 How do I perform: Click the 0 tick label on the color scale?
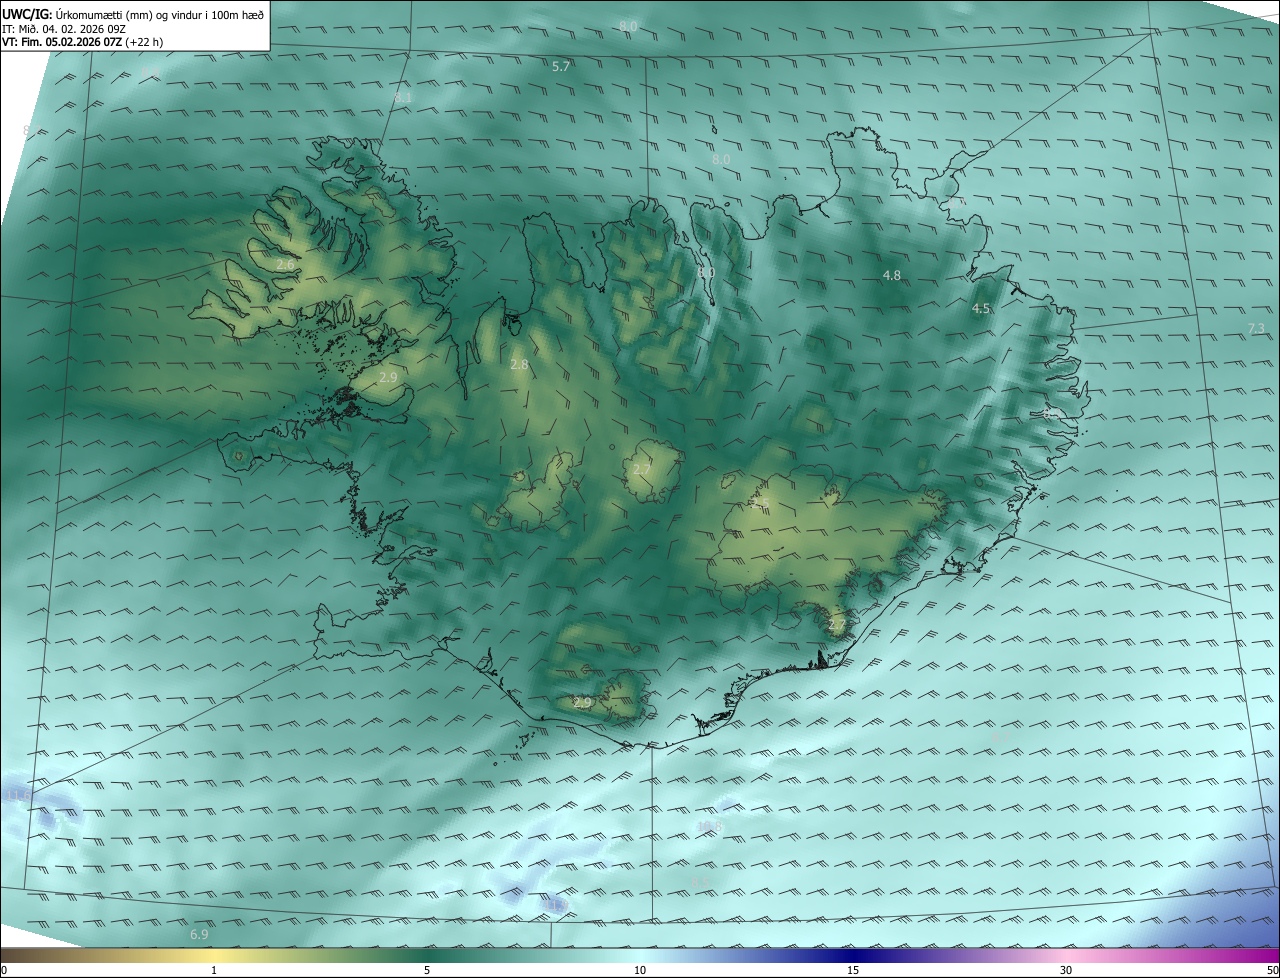4,970
